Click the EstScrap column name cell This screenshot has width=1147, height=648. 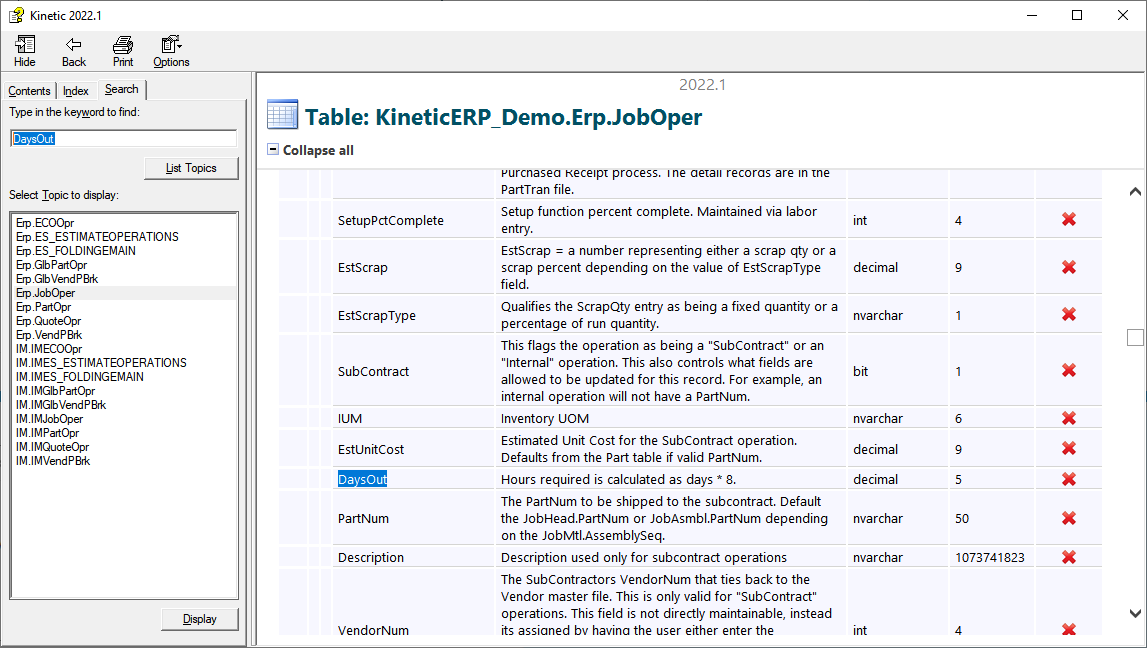click(x=363, y=268)
